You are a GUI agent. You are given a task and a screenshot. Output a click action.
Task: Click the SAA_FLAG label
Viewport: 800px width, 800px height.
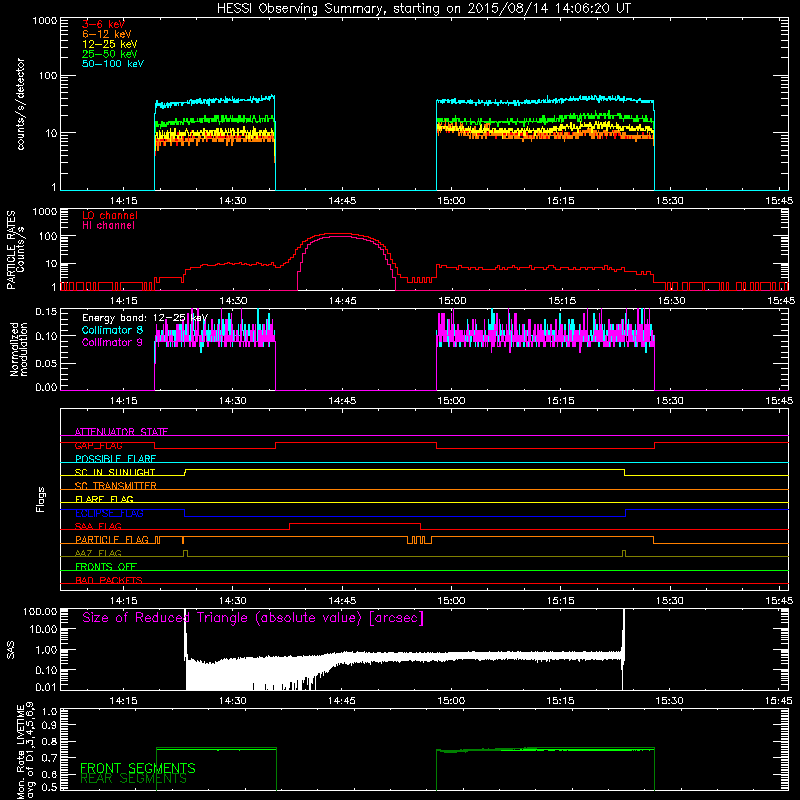tap(98, 526)
